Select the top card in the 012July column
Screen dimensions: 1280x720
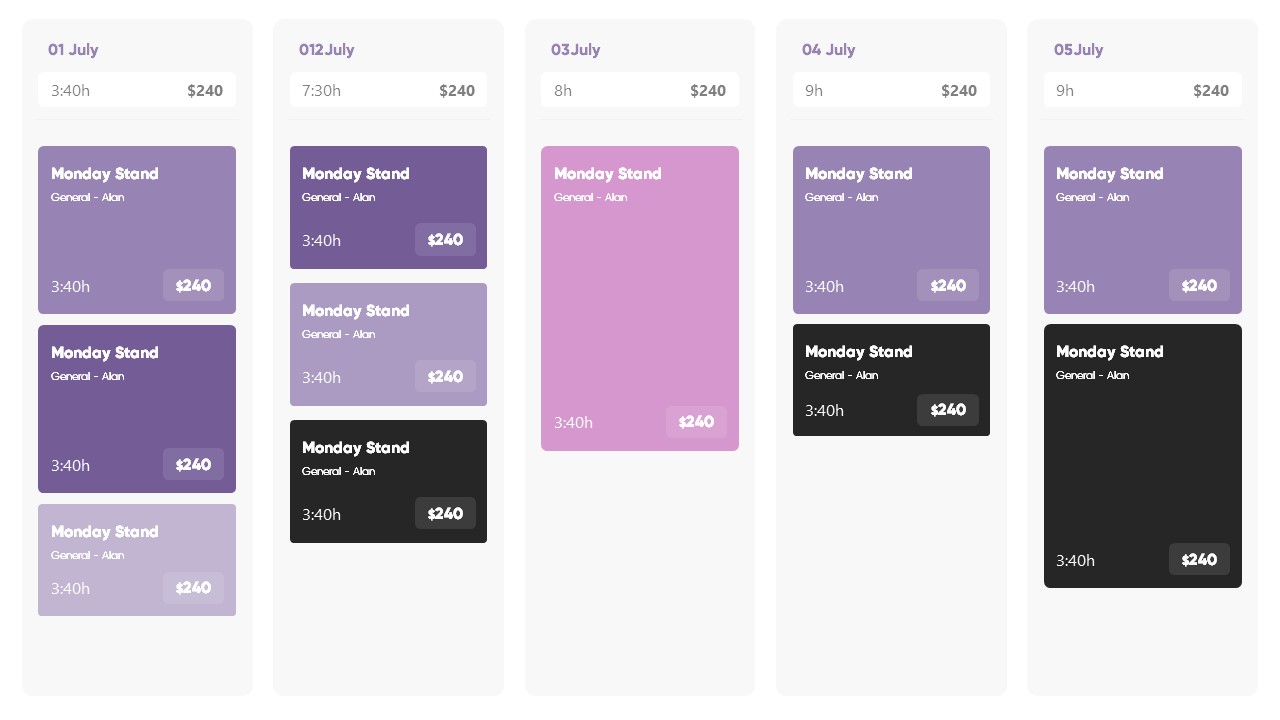(388, 207)
